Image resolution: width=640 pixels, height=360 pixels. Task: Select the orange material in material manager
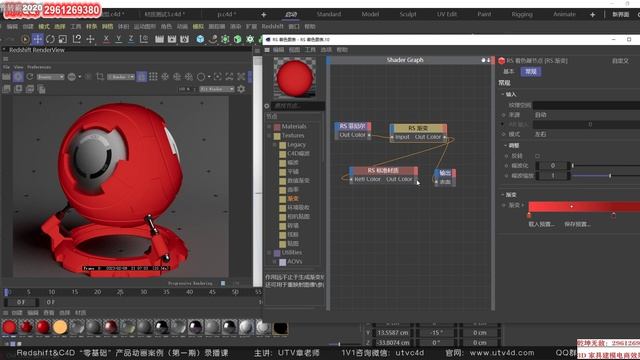pos(60,327)
